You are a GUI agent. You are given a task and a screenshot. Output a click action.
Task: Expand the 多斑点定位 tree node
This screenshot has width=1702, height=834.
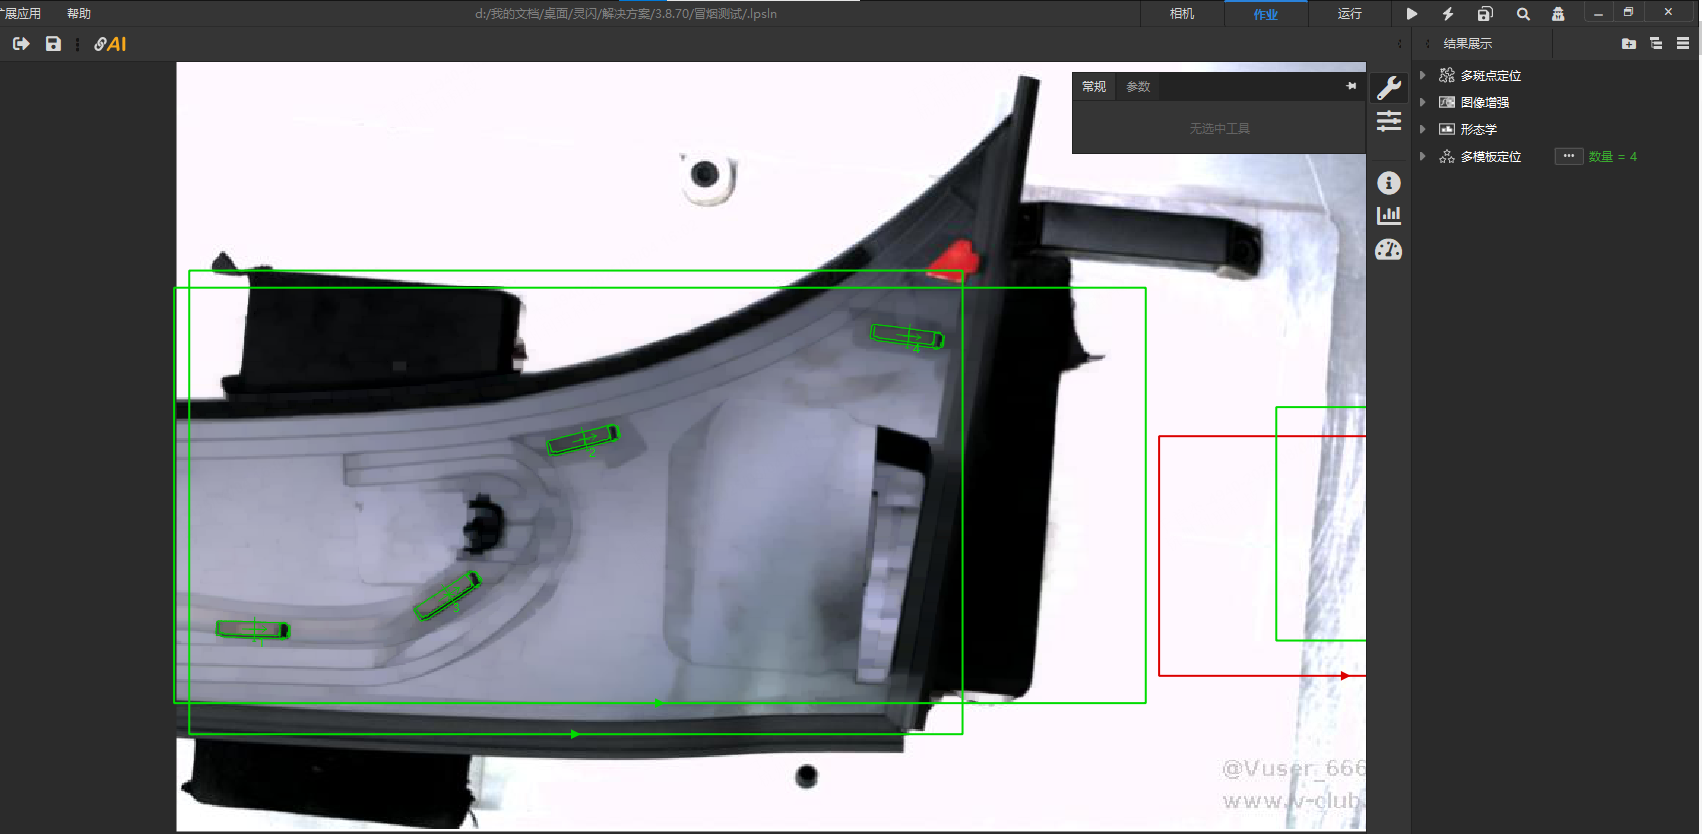click(x=1423, y=75)
